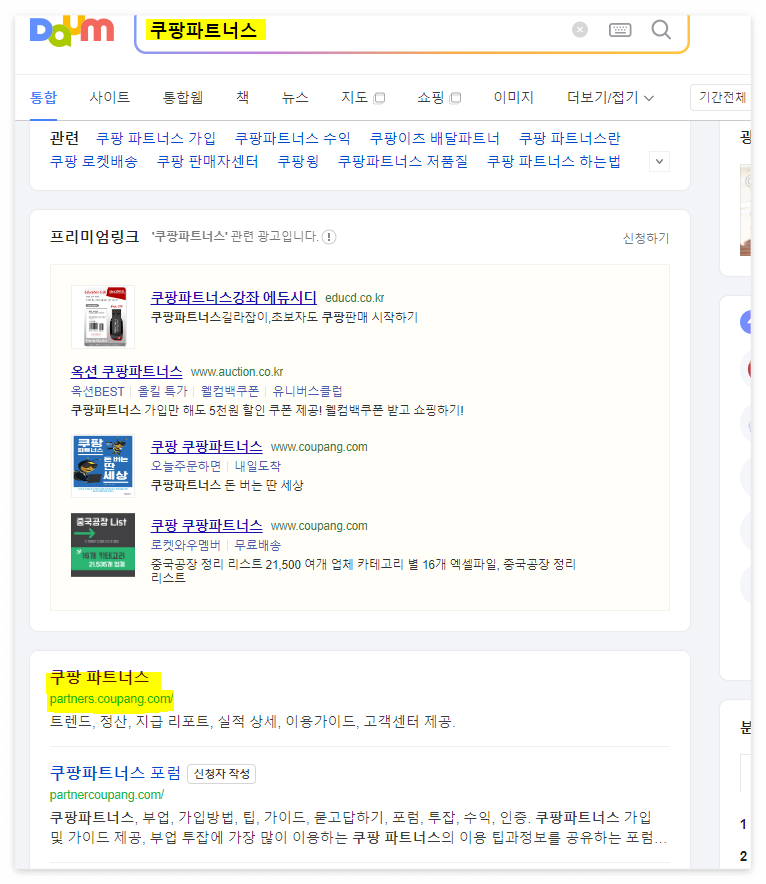Click related search 쿠팡파트너스 수익
Viewport: 766px width, 884px height.
click(x=292, y=138)
